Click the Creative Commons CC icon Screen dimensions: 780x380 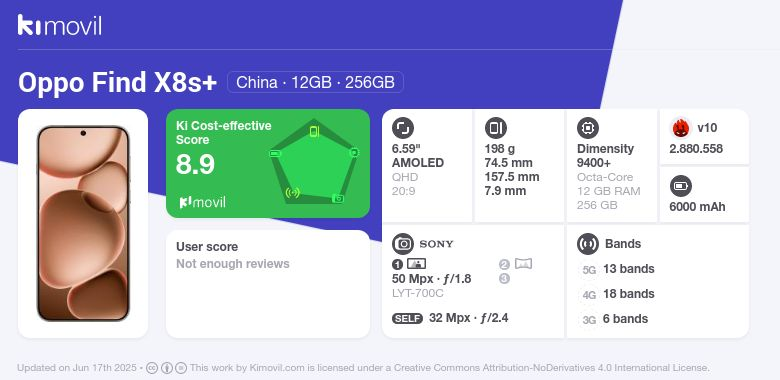pyautogui.click(x=152, y=368)
